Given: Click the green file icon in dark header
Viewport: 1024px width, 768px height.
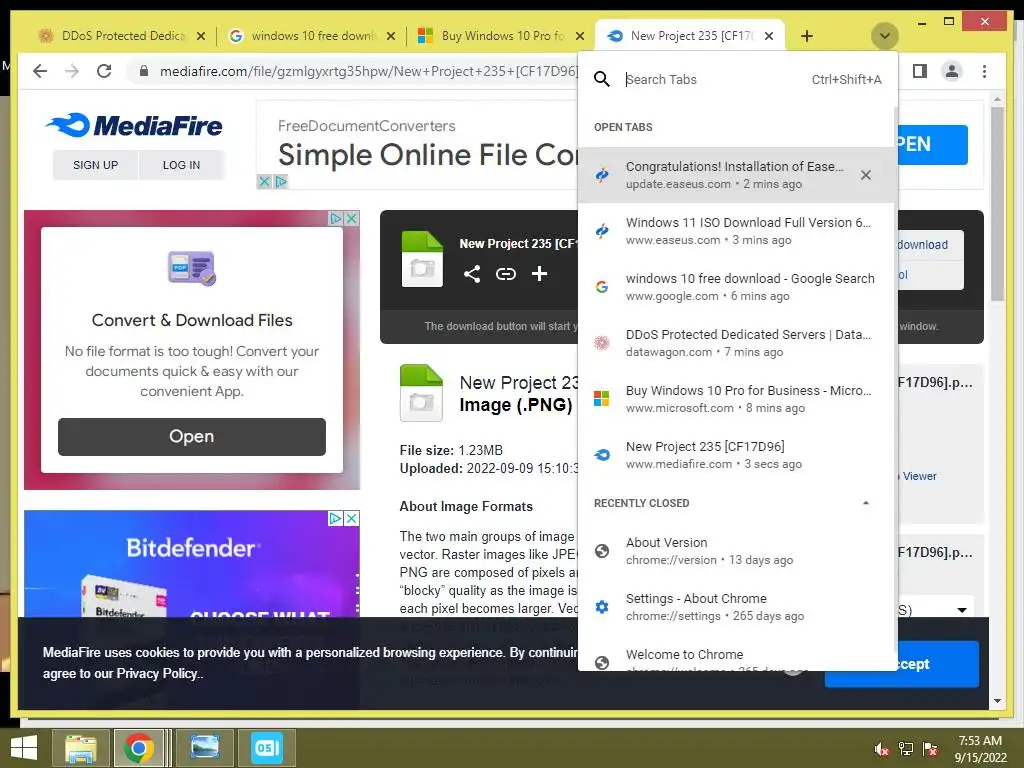Looking at the screenshot, I should (422, 259).
